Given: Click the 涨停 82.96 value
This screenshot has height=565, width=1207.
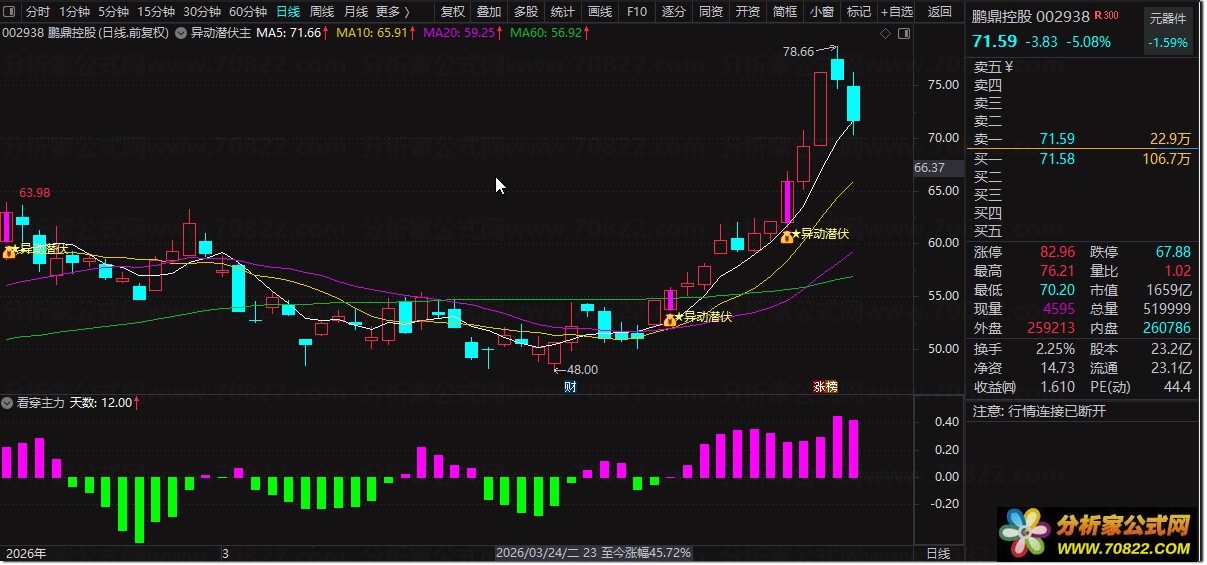Looking at the screenshot, I should (1057, 252).
